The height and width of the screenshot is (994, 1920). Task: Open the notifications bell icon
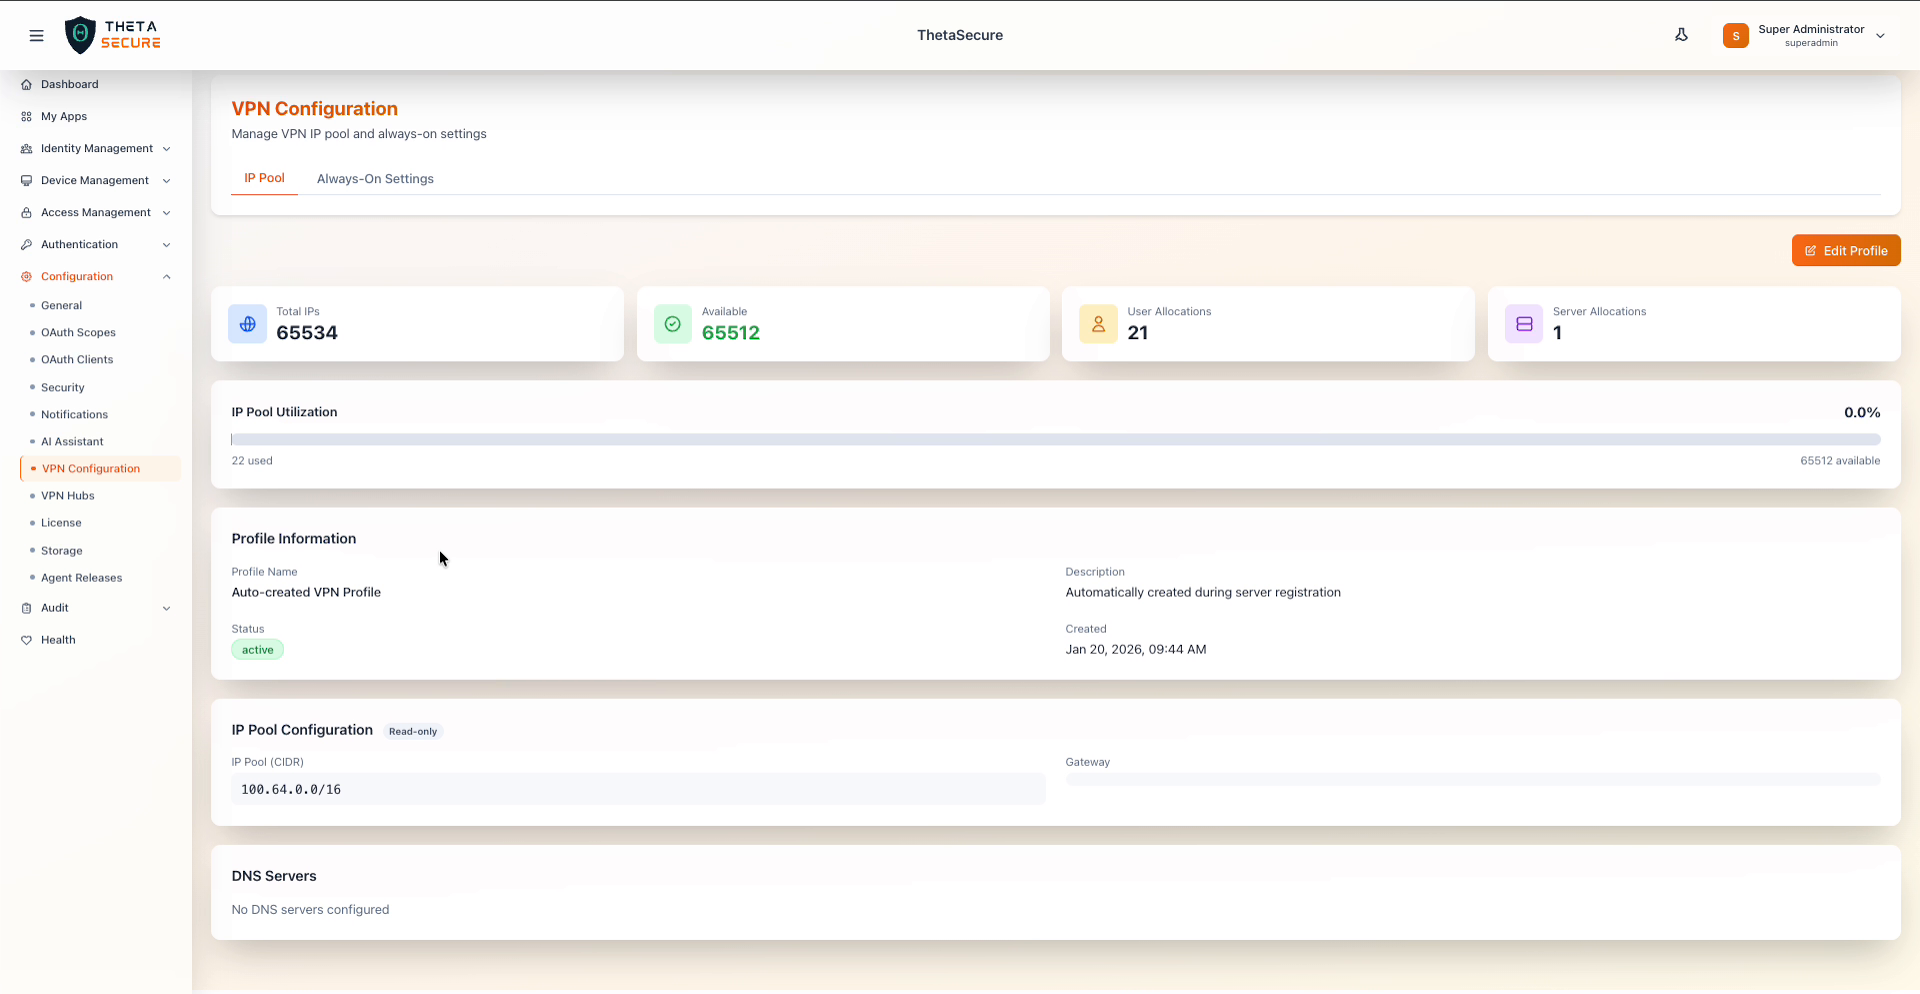1682,34
